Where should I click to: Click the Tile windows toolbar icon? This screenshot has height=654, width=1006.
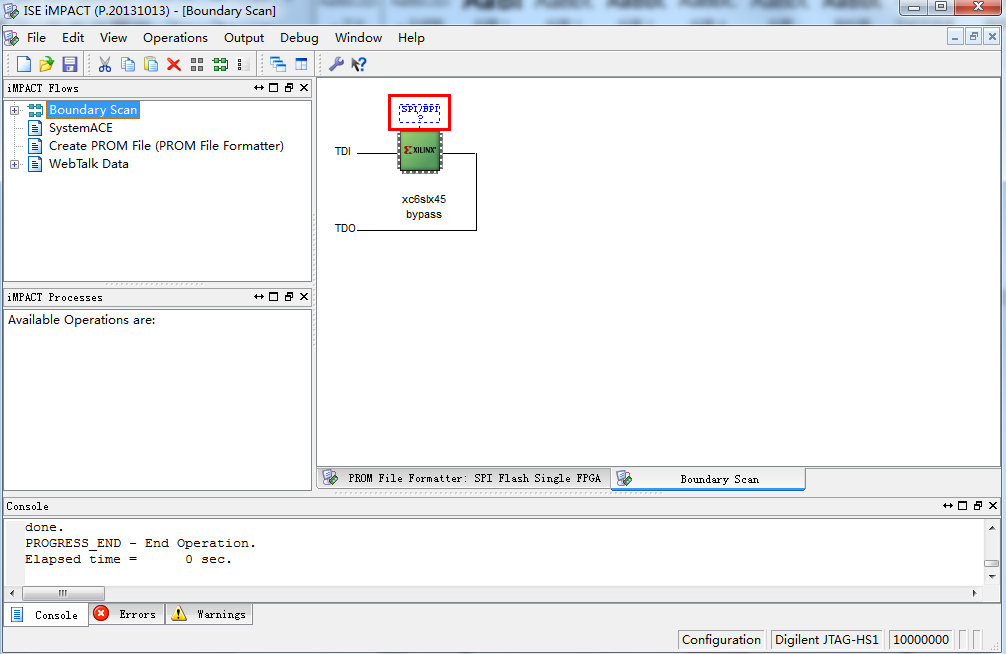click(301, 64)
